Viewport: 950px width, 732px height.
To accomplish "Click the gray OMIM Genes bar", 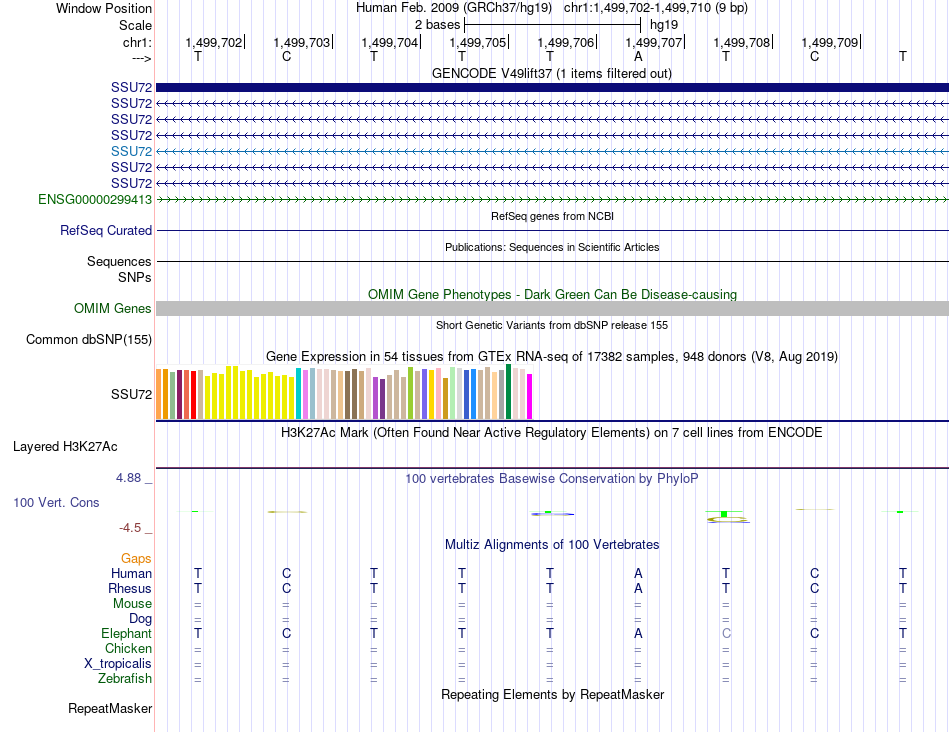I will click(552, 308).
